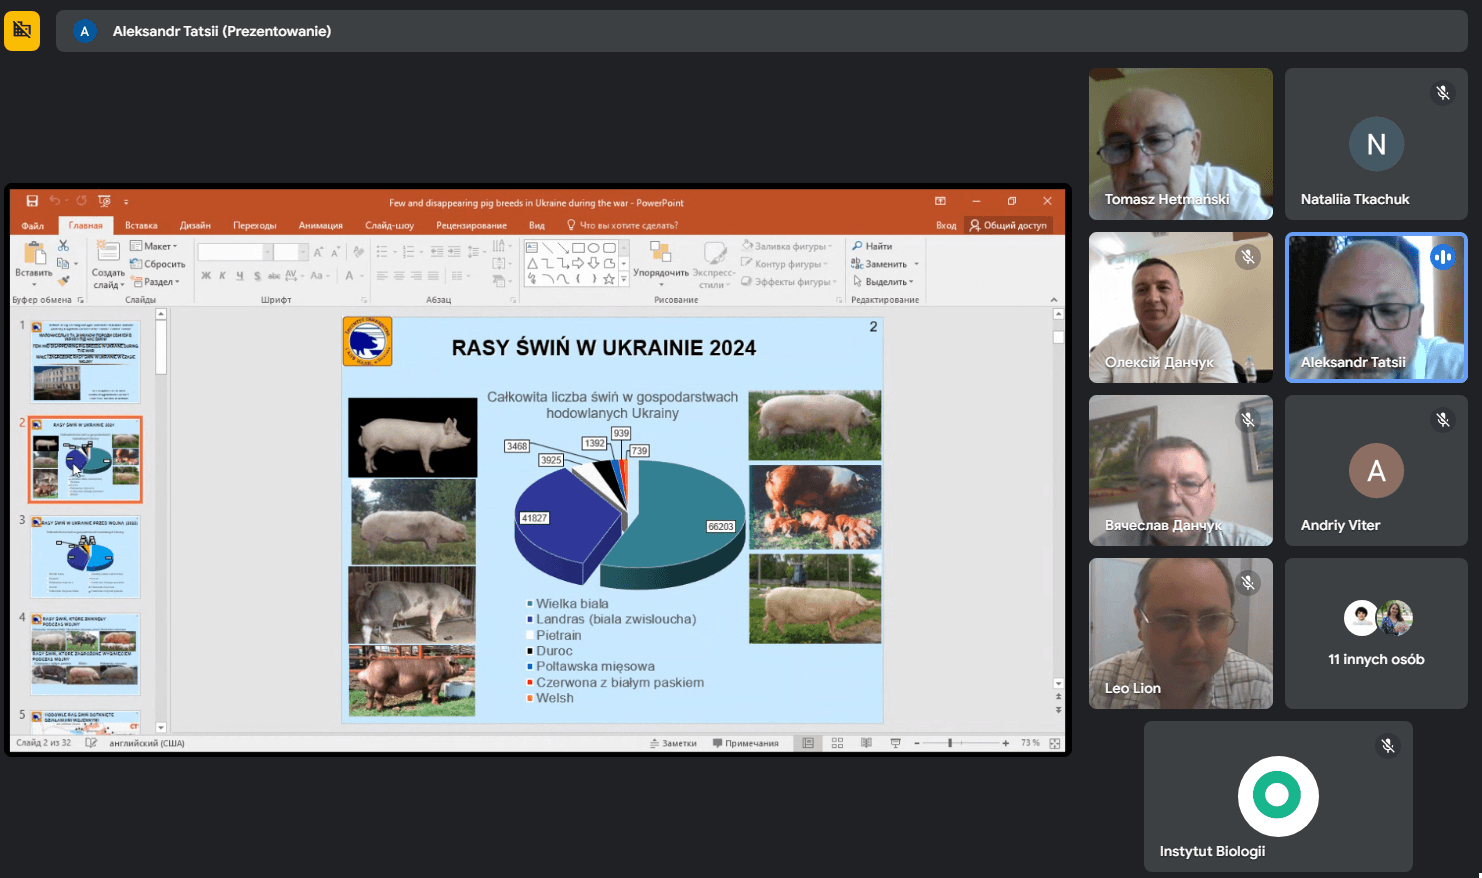Click Найти find button
The image size is (1482, 878).
tap(872, 246)
